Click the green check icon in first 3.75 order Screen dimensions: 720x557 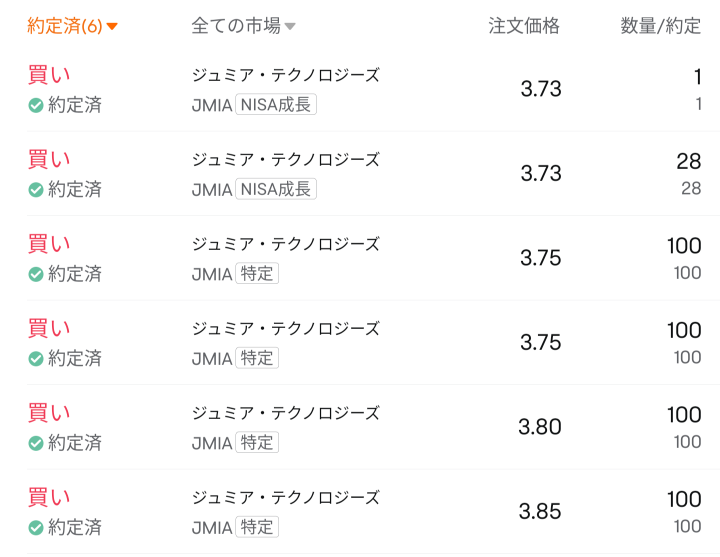pos(36,274)
